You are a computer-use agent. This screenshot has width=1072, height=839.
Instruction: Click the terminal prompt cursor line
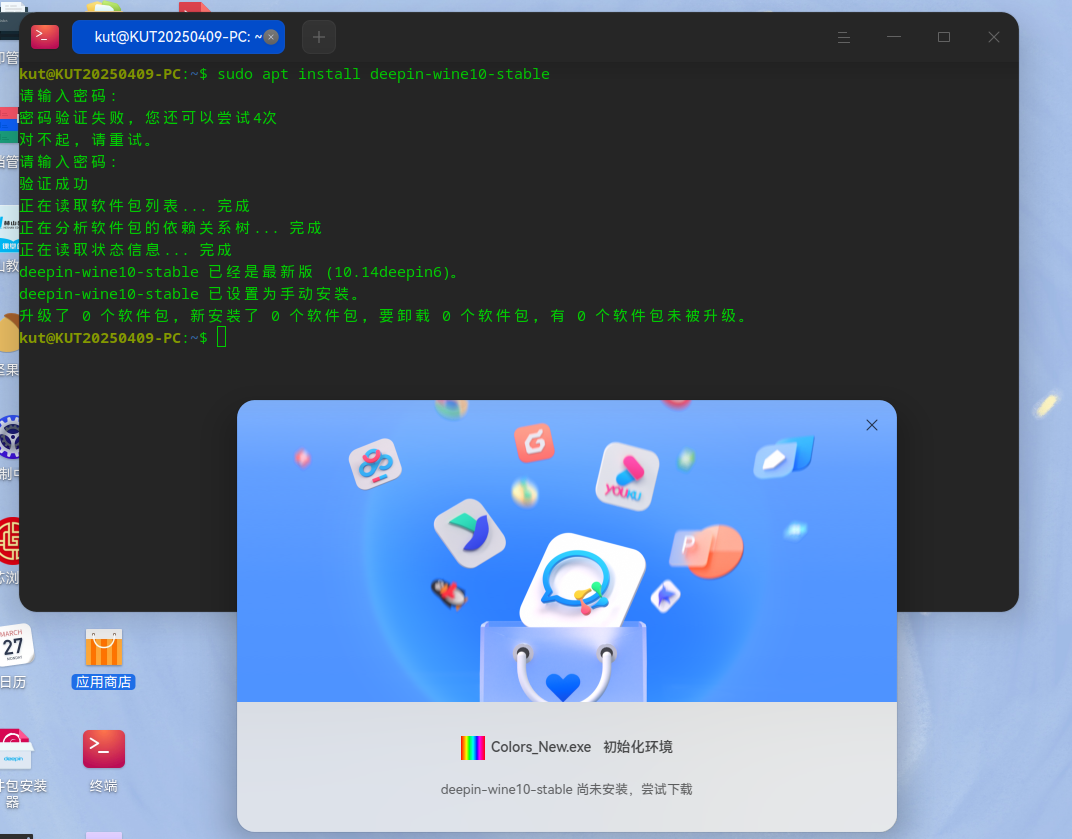click(x=123, y=338)
